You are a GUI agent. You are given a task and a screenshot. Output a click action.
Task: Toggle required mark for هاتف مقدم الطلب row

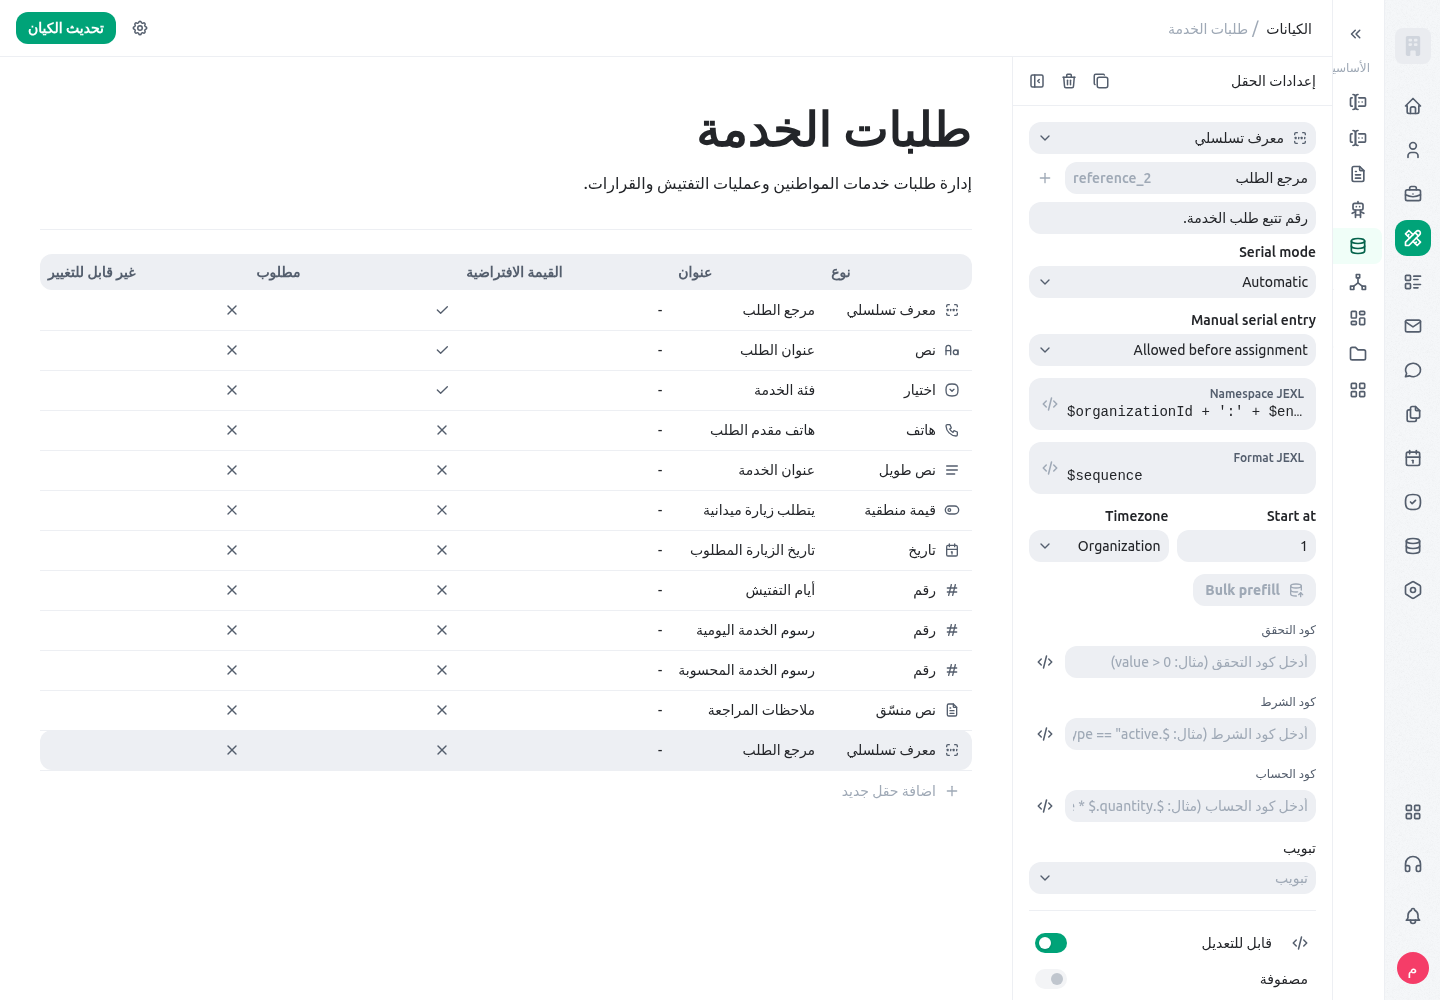(442, 430)
